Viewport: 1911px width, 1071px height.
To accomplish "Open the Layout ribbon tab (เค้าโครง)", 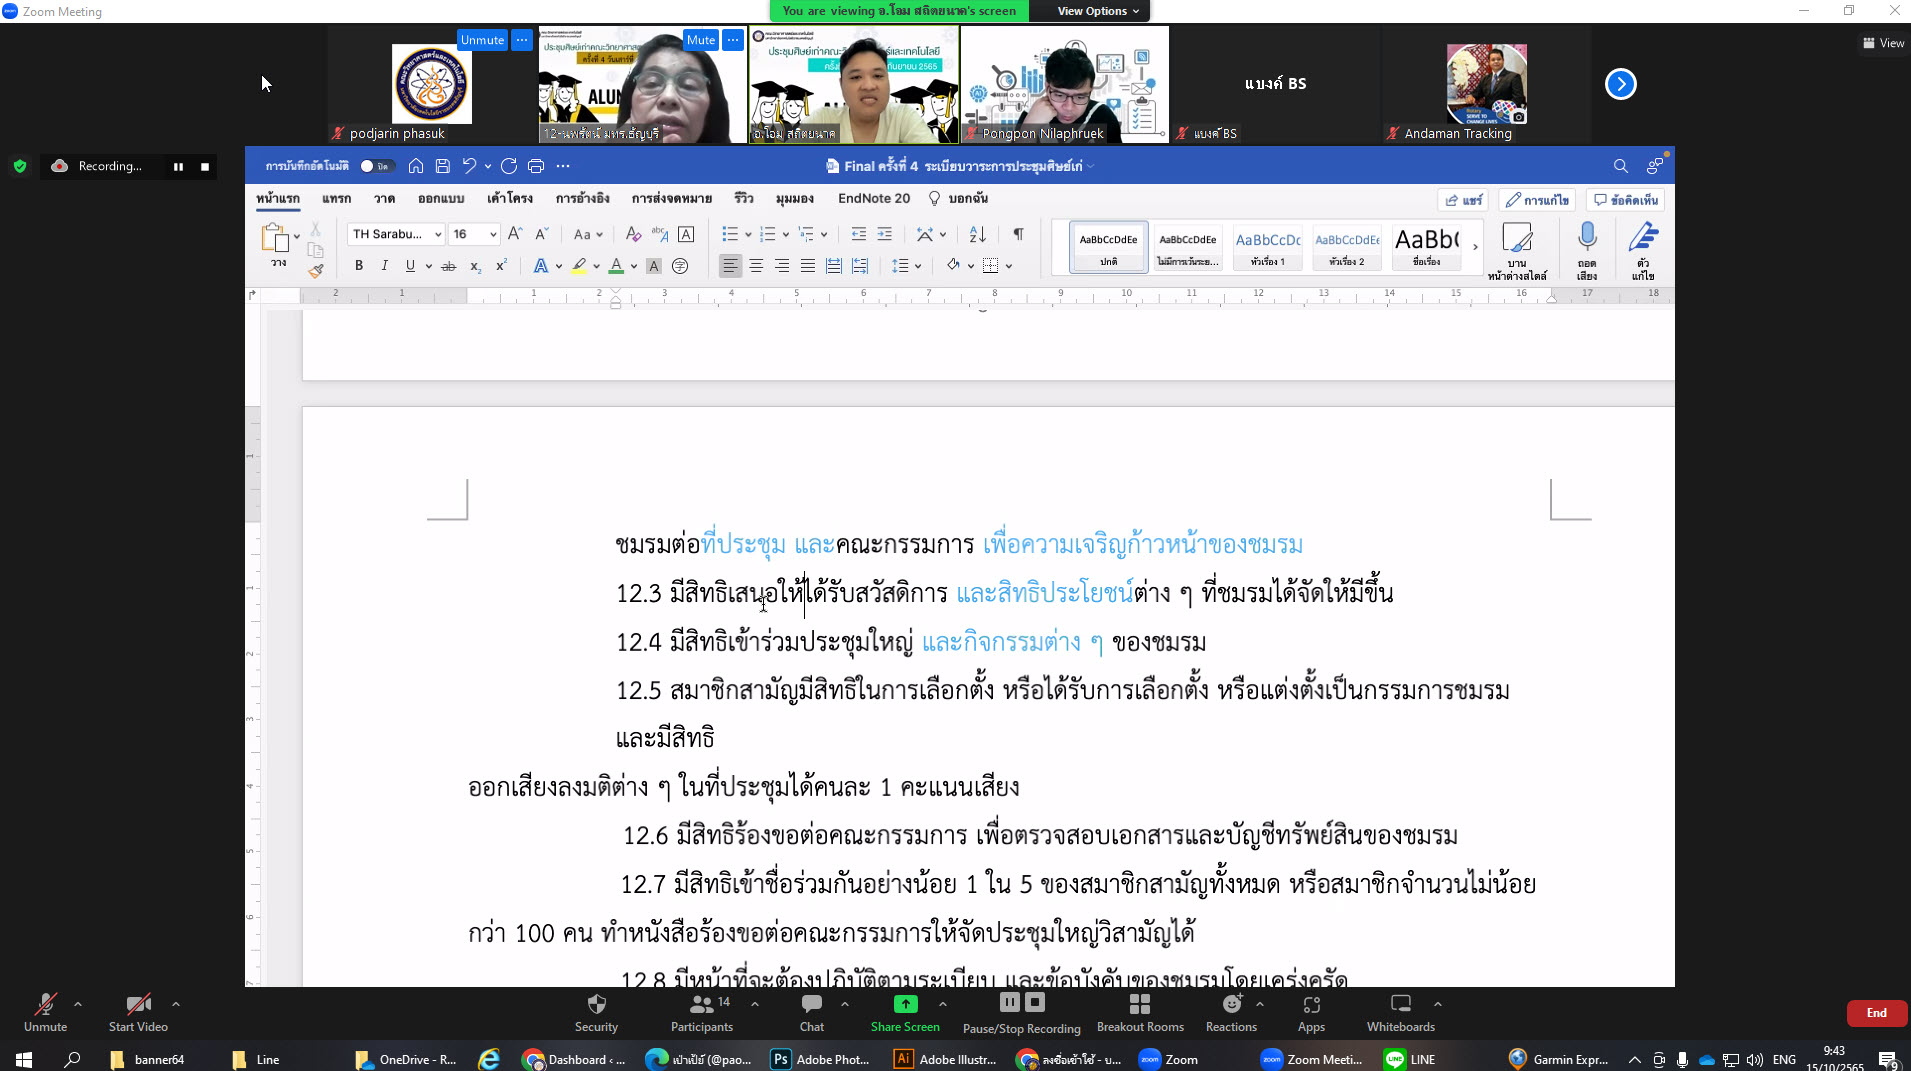I will (510, 198).
